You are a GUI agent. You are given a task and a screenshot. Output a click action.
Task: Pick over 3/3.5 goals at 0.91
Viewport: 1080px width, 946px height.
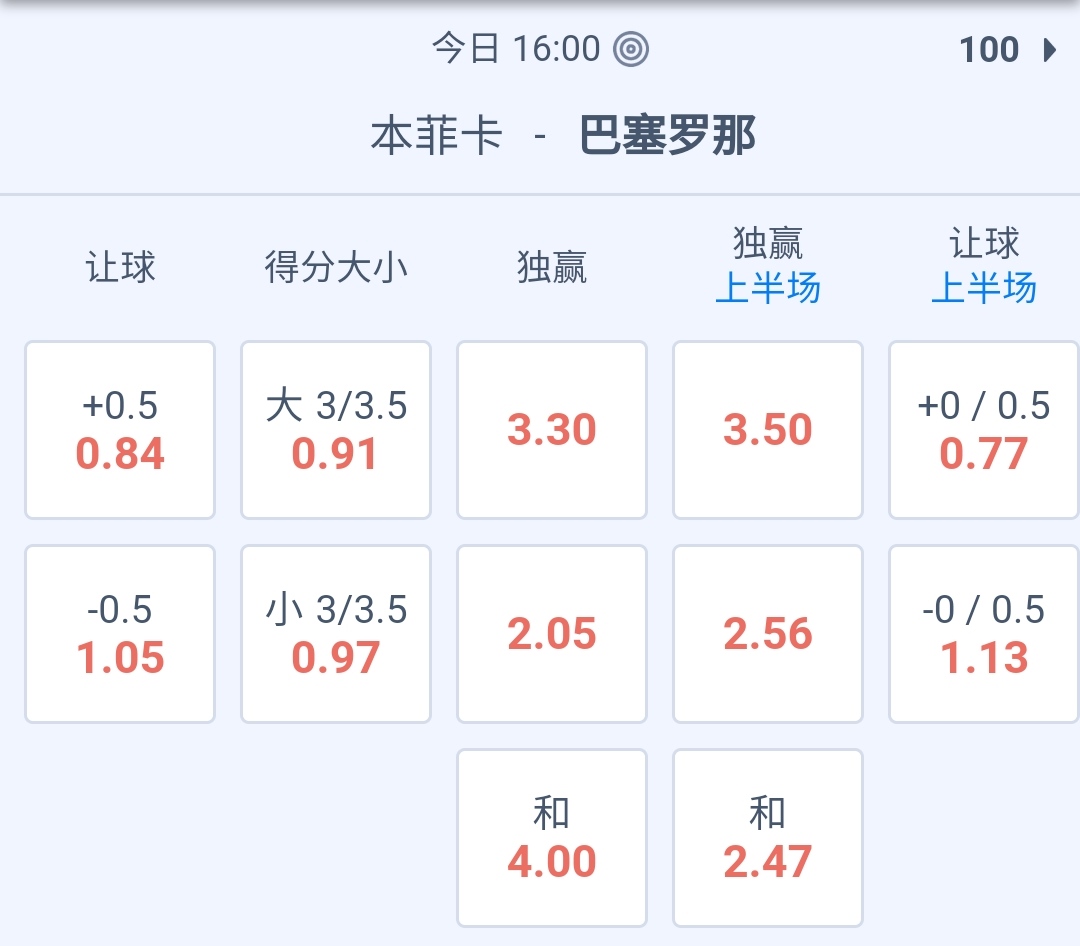(336, 430)
